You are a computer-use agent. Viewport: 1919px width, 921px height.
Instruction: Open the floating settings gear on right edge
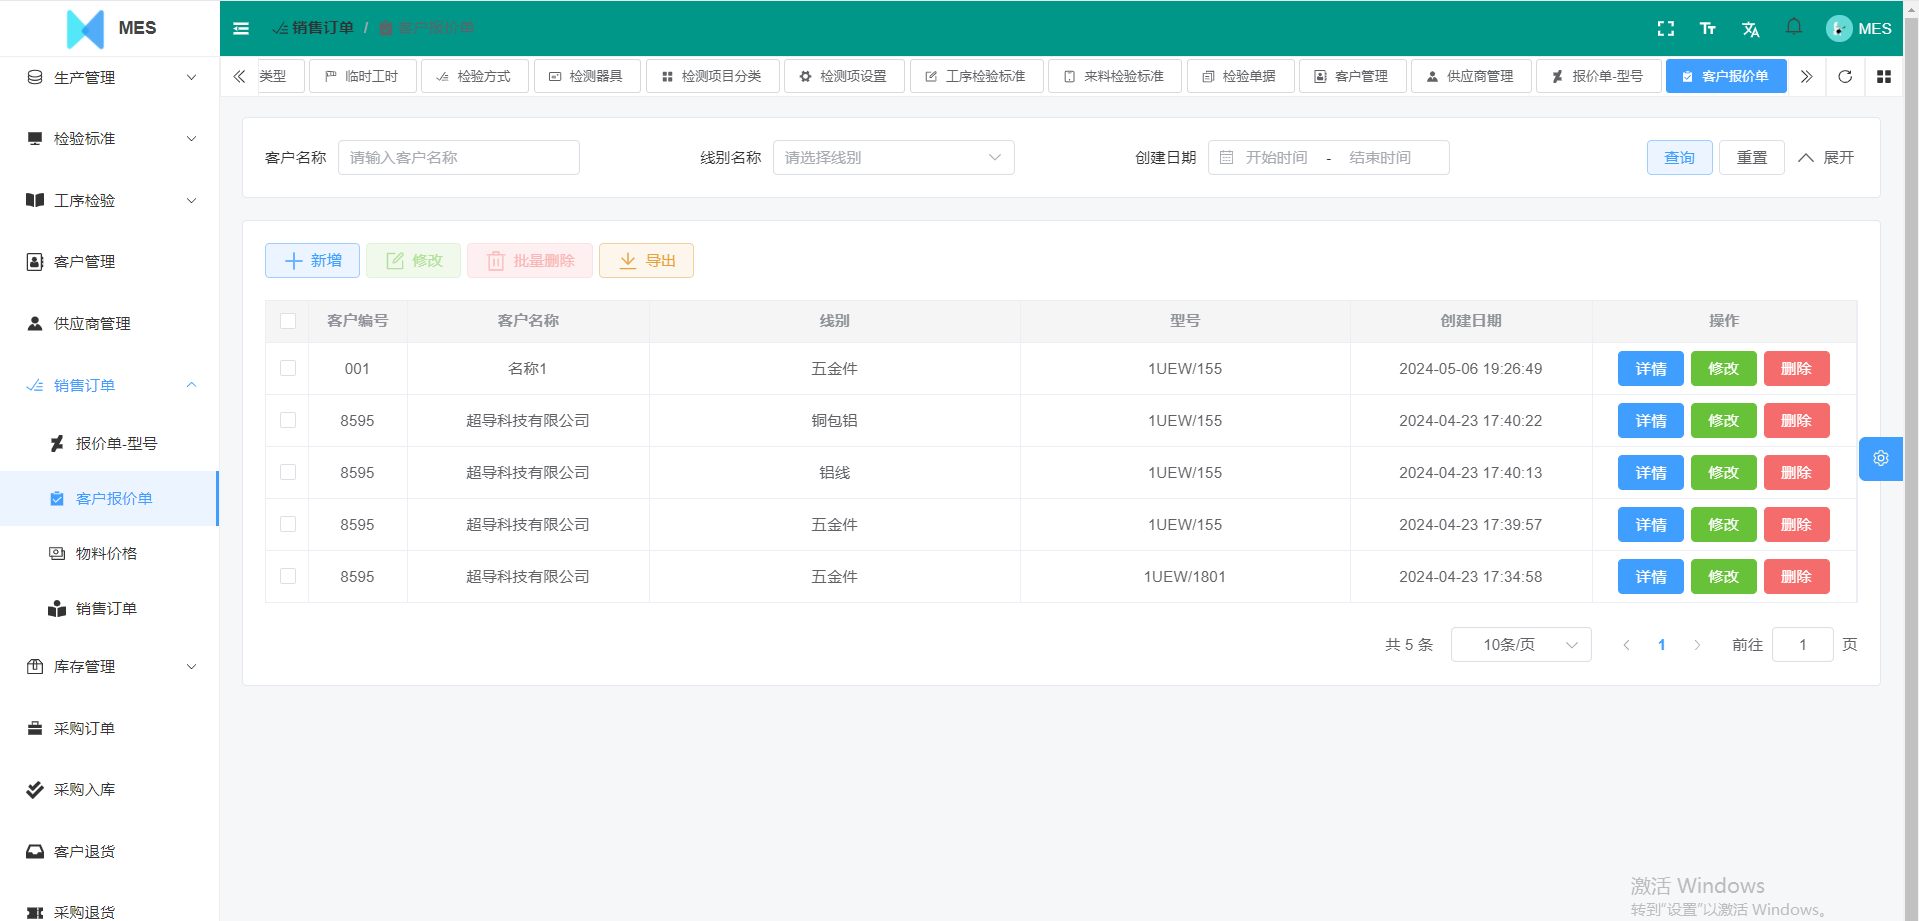[1881, 458]
